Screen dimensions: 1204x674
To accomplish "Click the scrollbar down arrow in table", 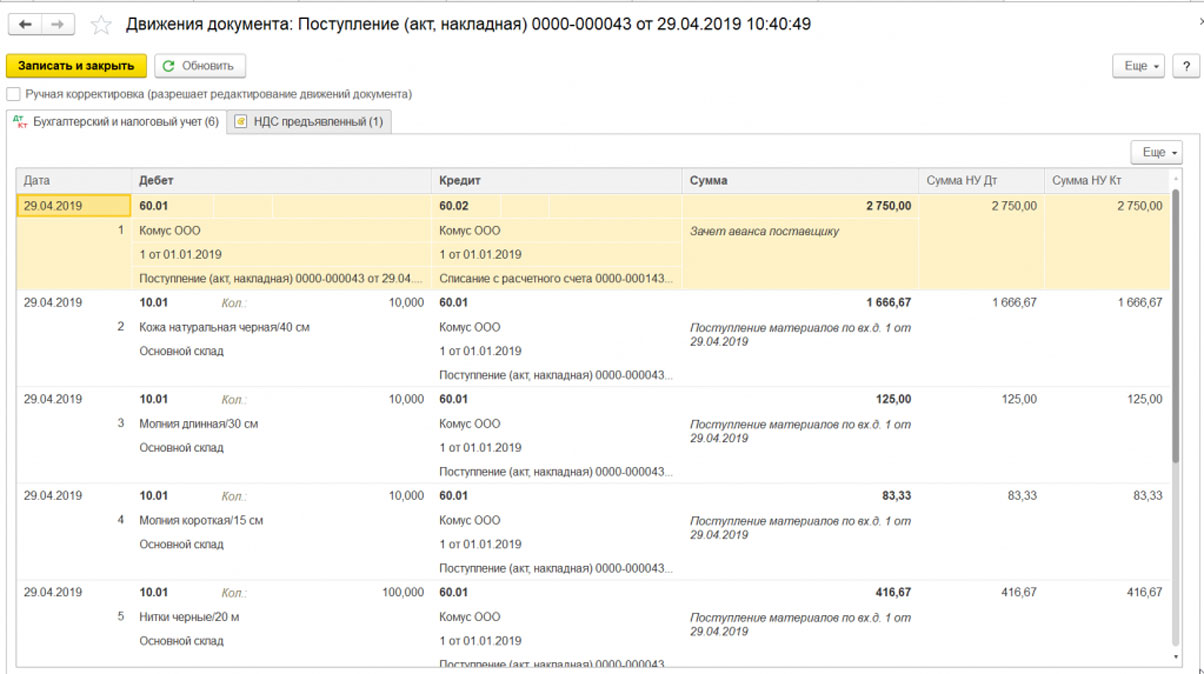I will coord(1175,657).
